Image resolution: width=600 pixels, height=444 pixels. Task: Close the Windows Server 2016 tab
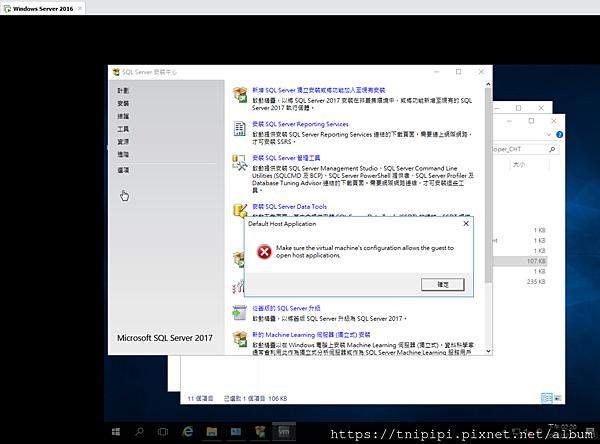click(x=80, y=8)
